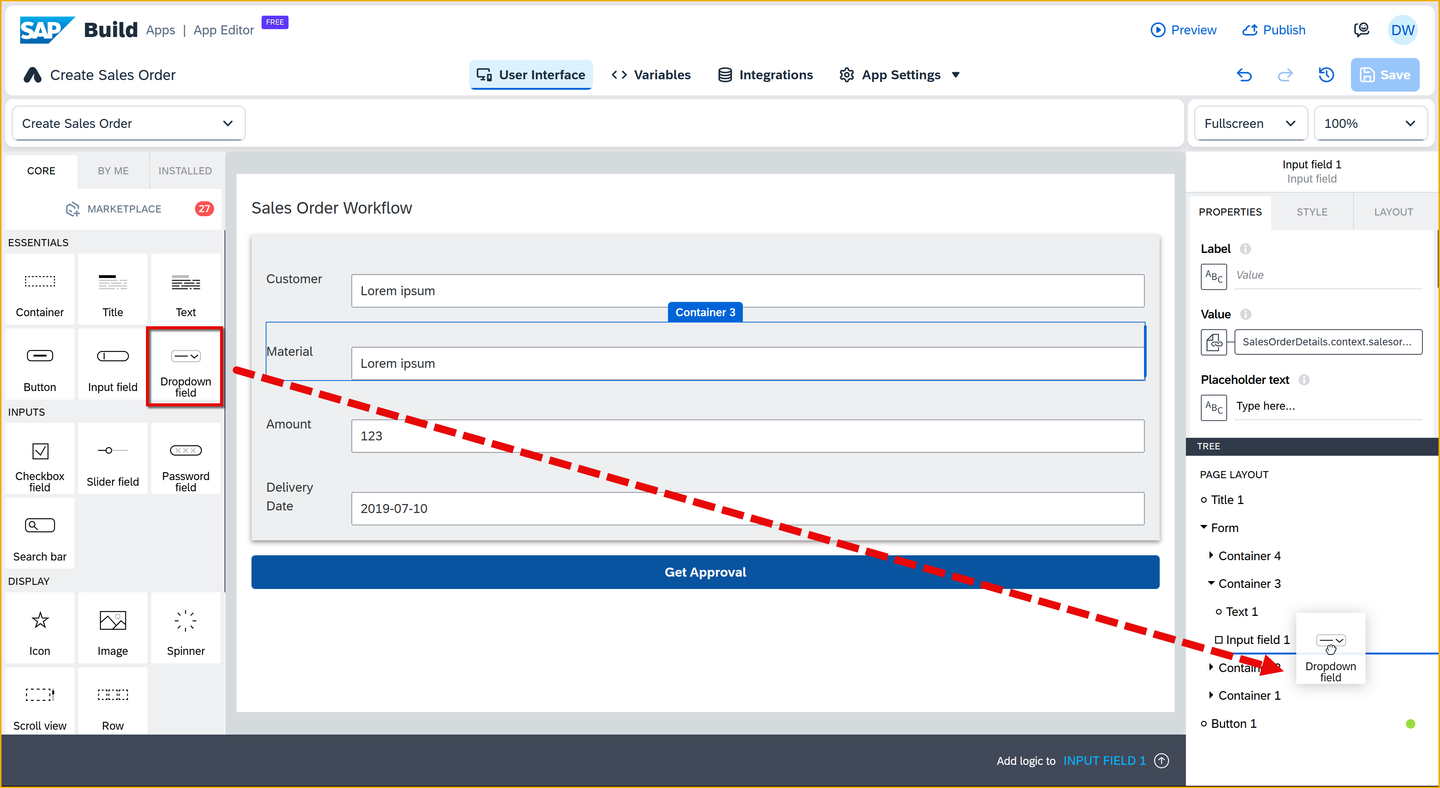
Task: Pick the Text component in the Essentials palette
Action: [x=186, y=289]
